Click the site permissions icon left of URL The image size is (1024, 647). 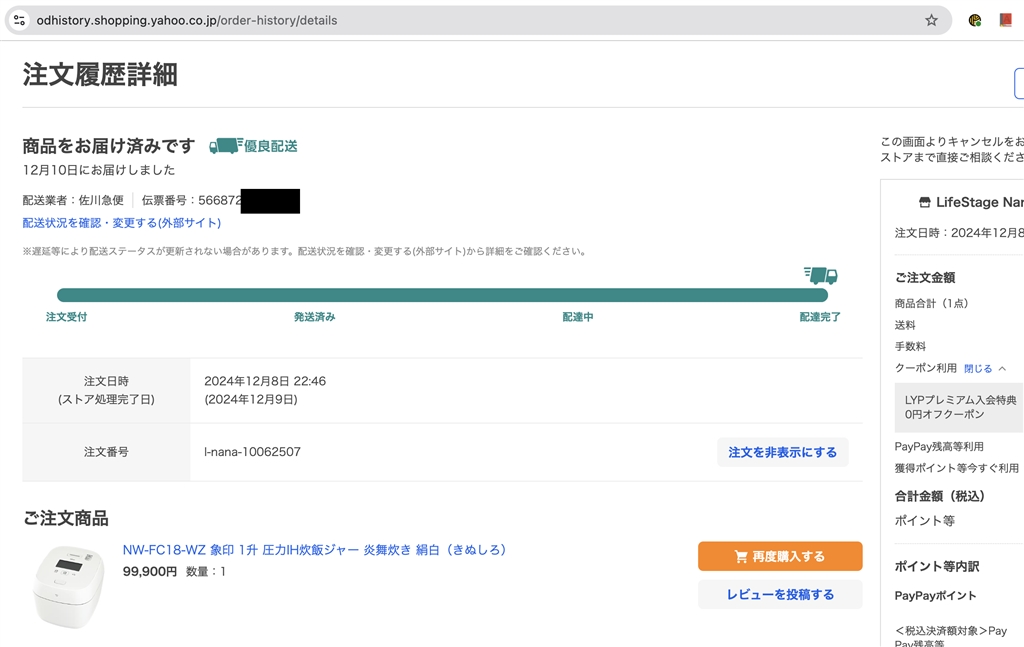click(x=18, y=19)
